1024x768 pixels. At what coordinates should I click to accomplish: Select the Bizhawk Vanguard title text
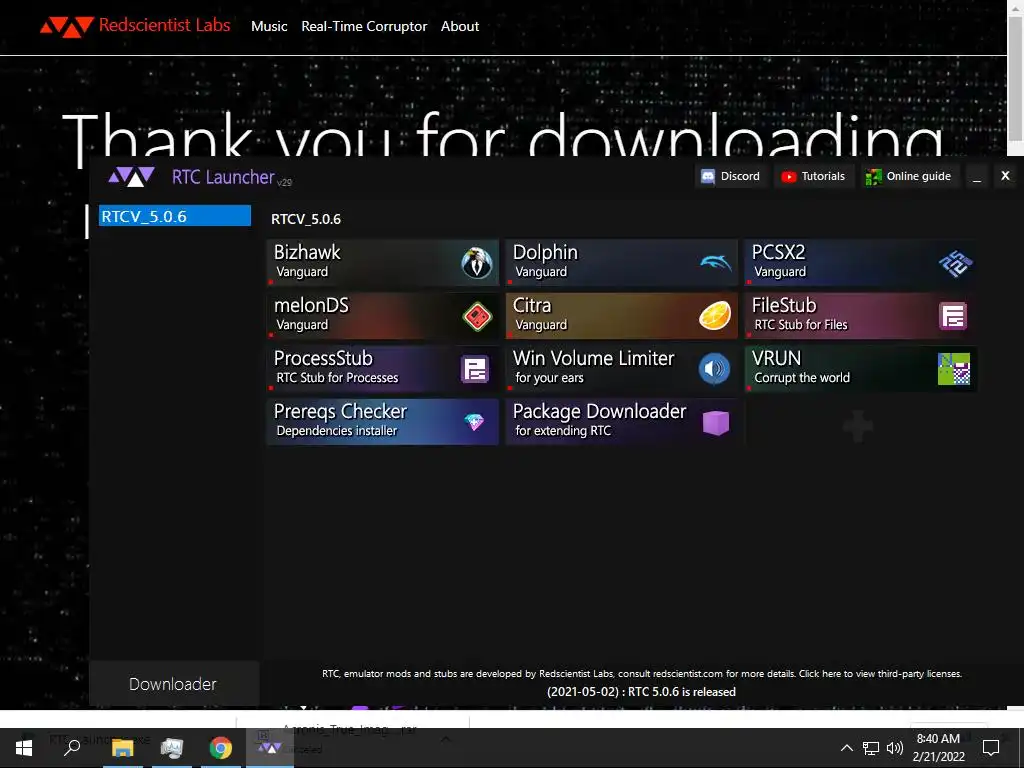pyautogui.click(x=307, y=261)
